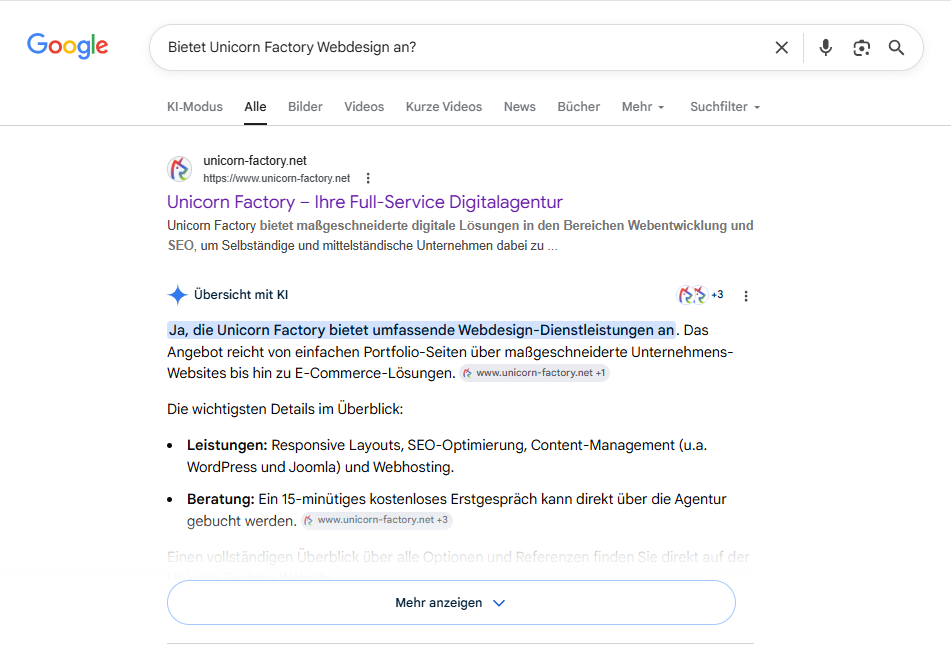Open AI overview three-dot options menu
951x661 pixels.
point(746,296)
